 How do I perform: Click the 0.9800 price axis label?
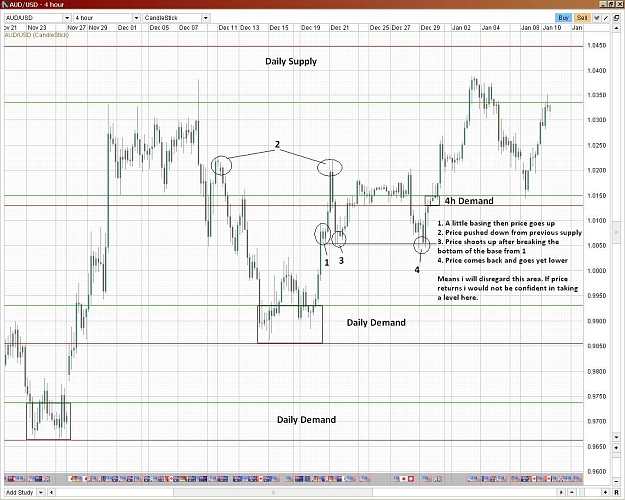[x=596, y=372]
